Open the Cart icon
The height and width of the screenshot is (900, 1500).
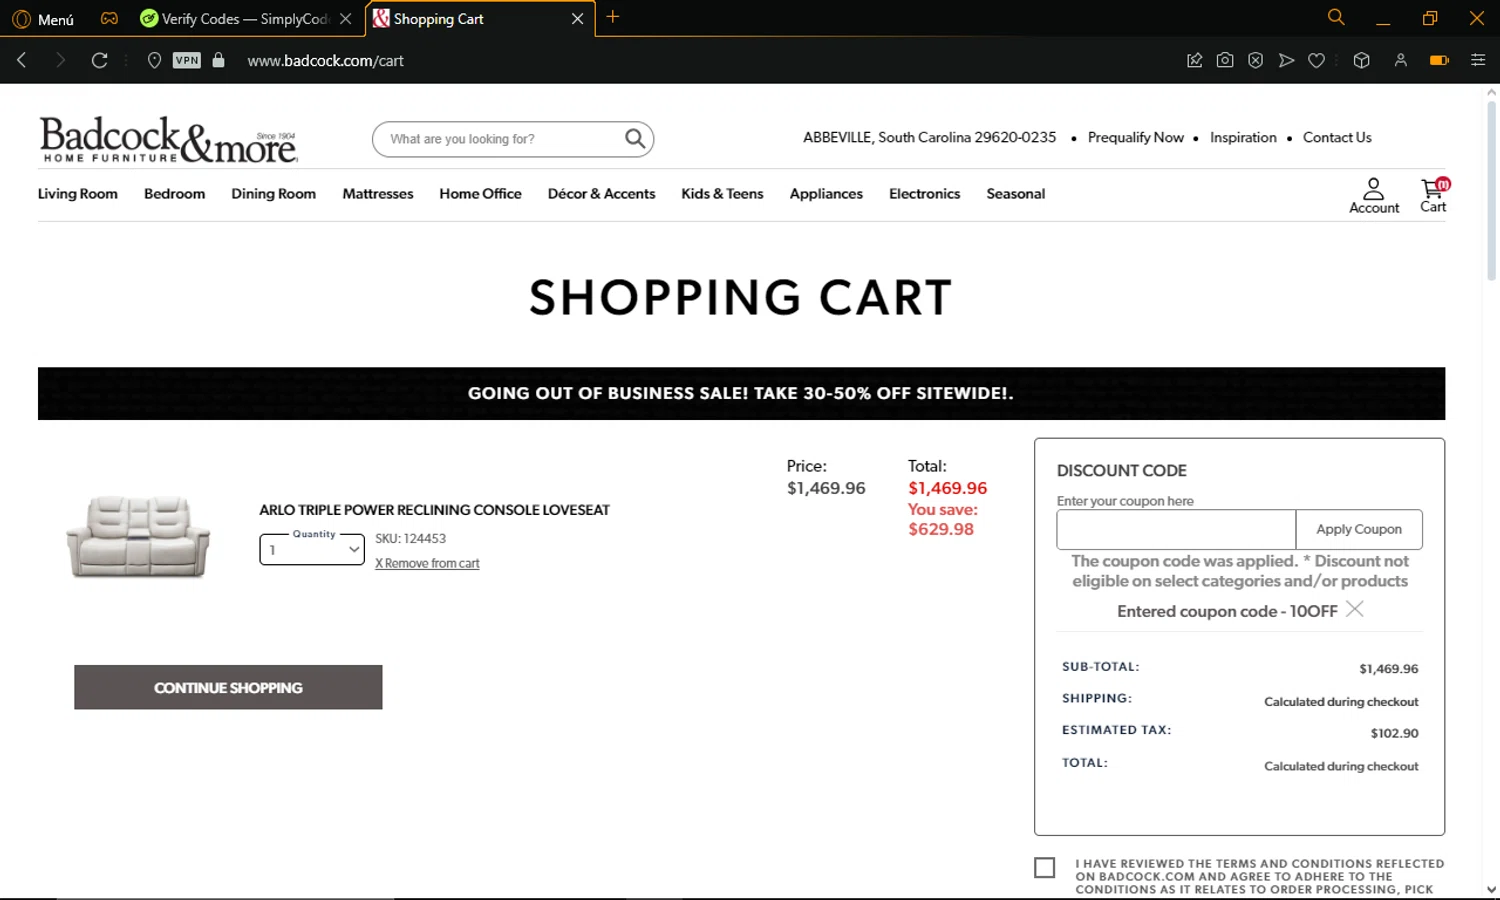1434,195
